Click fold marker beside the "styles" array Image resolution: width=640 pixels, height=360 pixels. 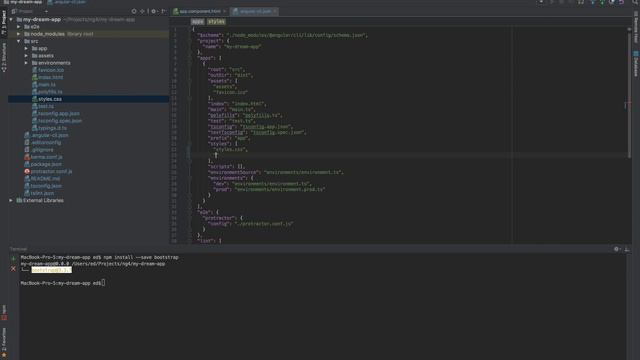click(x=189, y=144)
